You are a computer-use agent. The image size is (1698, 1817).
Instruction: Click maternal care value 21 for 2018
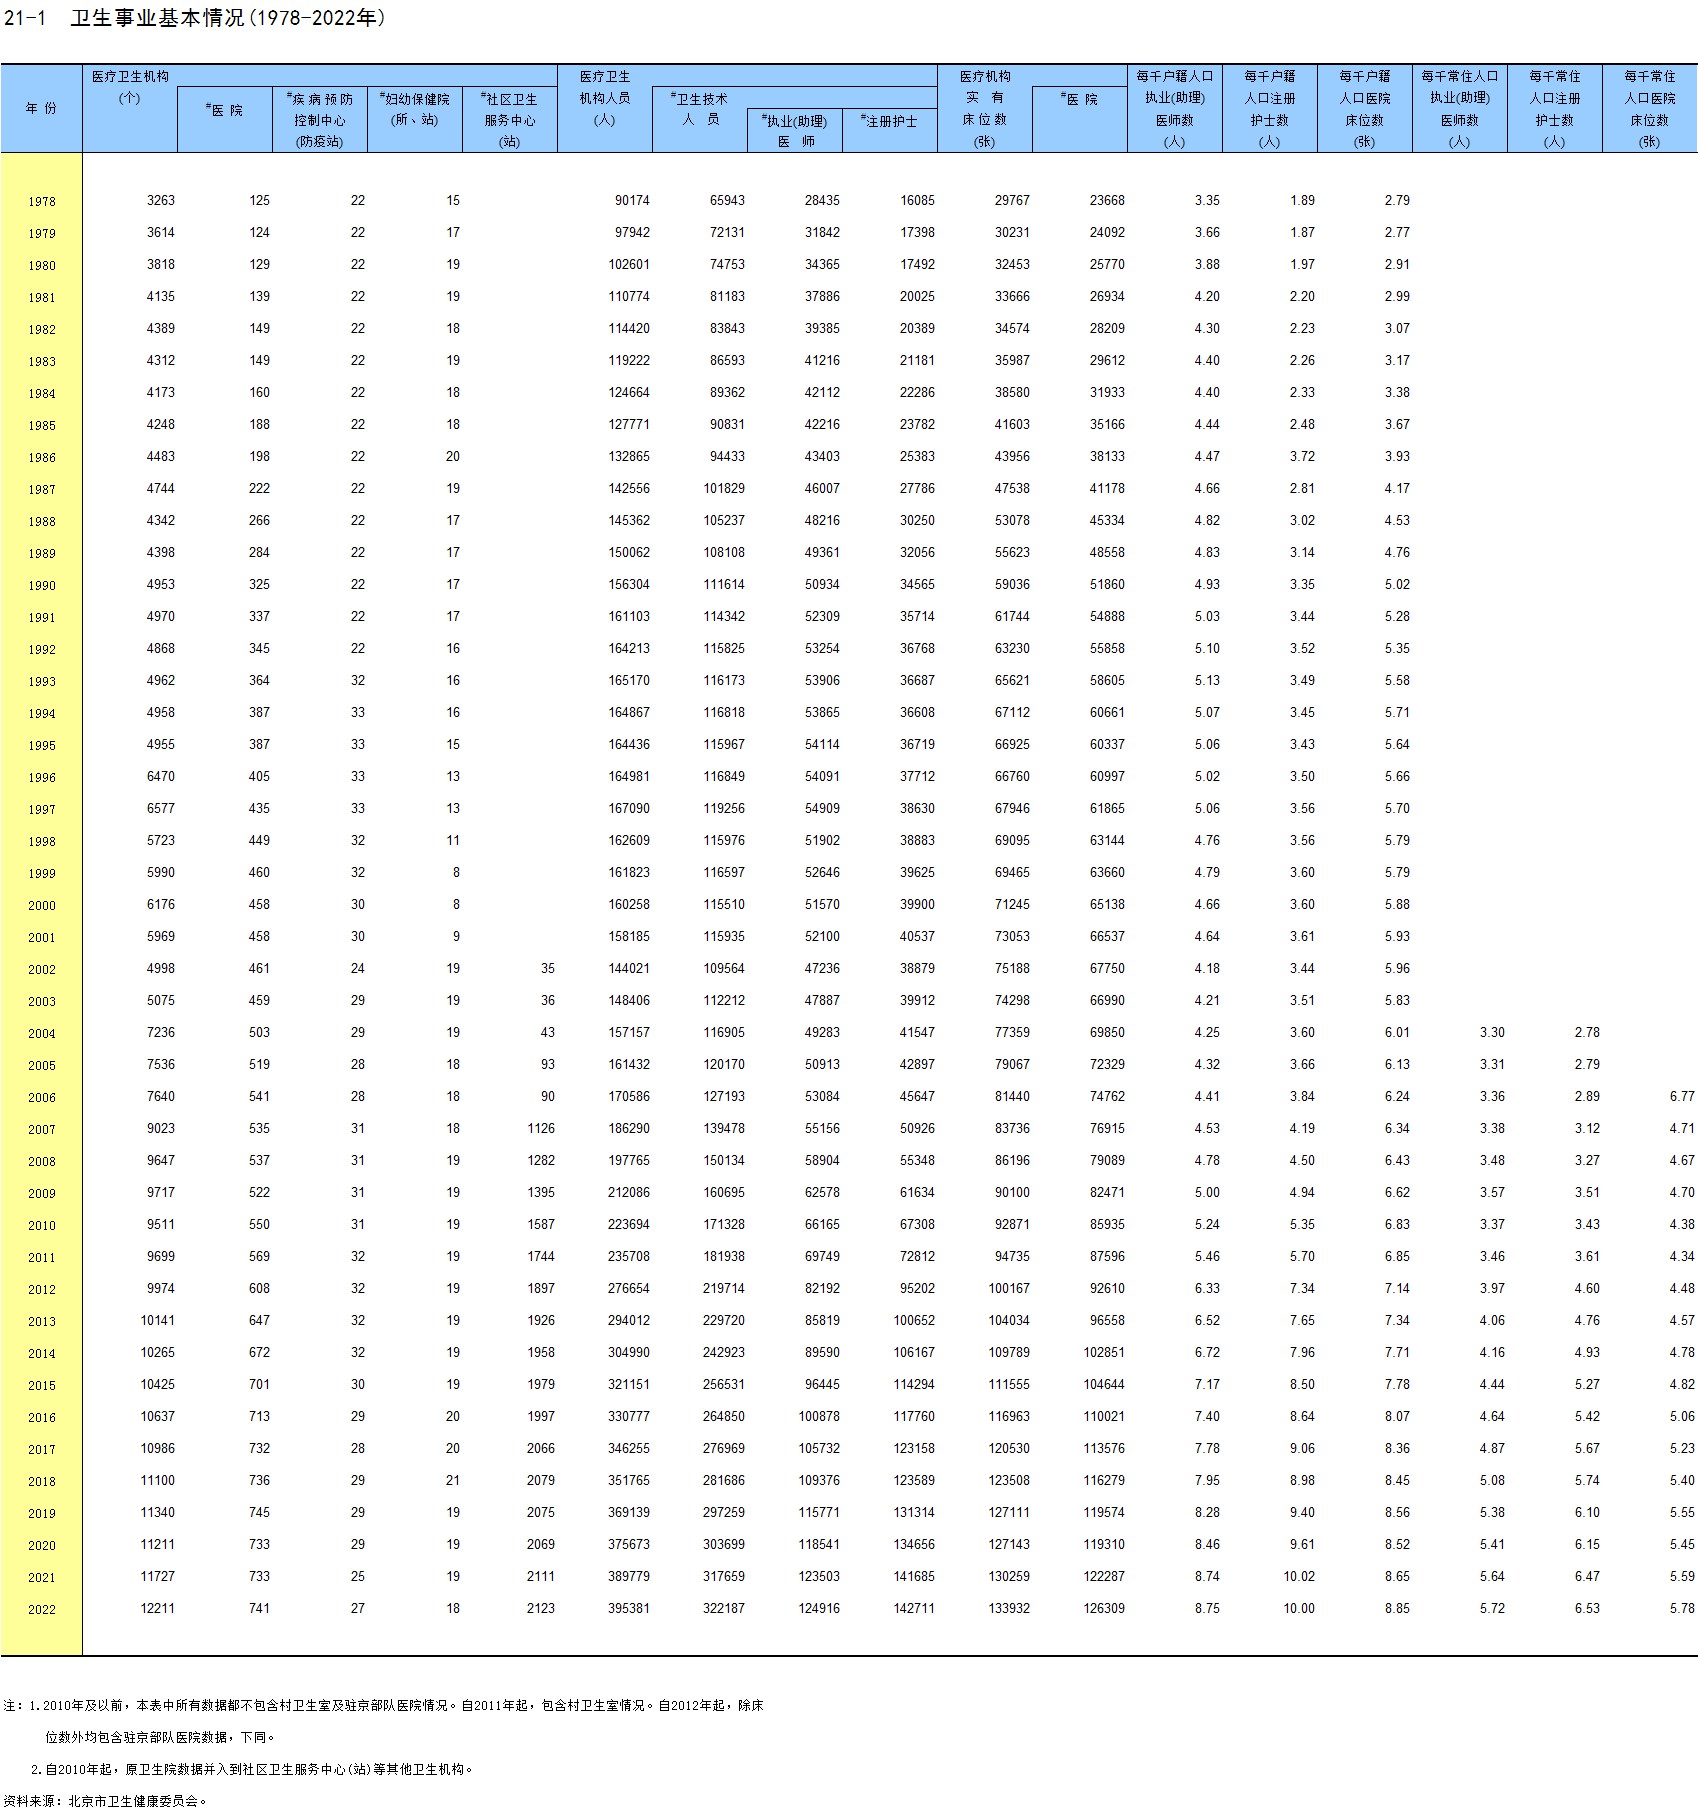pos(453,1481)
